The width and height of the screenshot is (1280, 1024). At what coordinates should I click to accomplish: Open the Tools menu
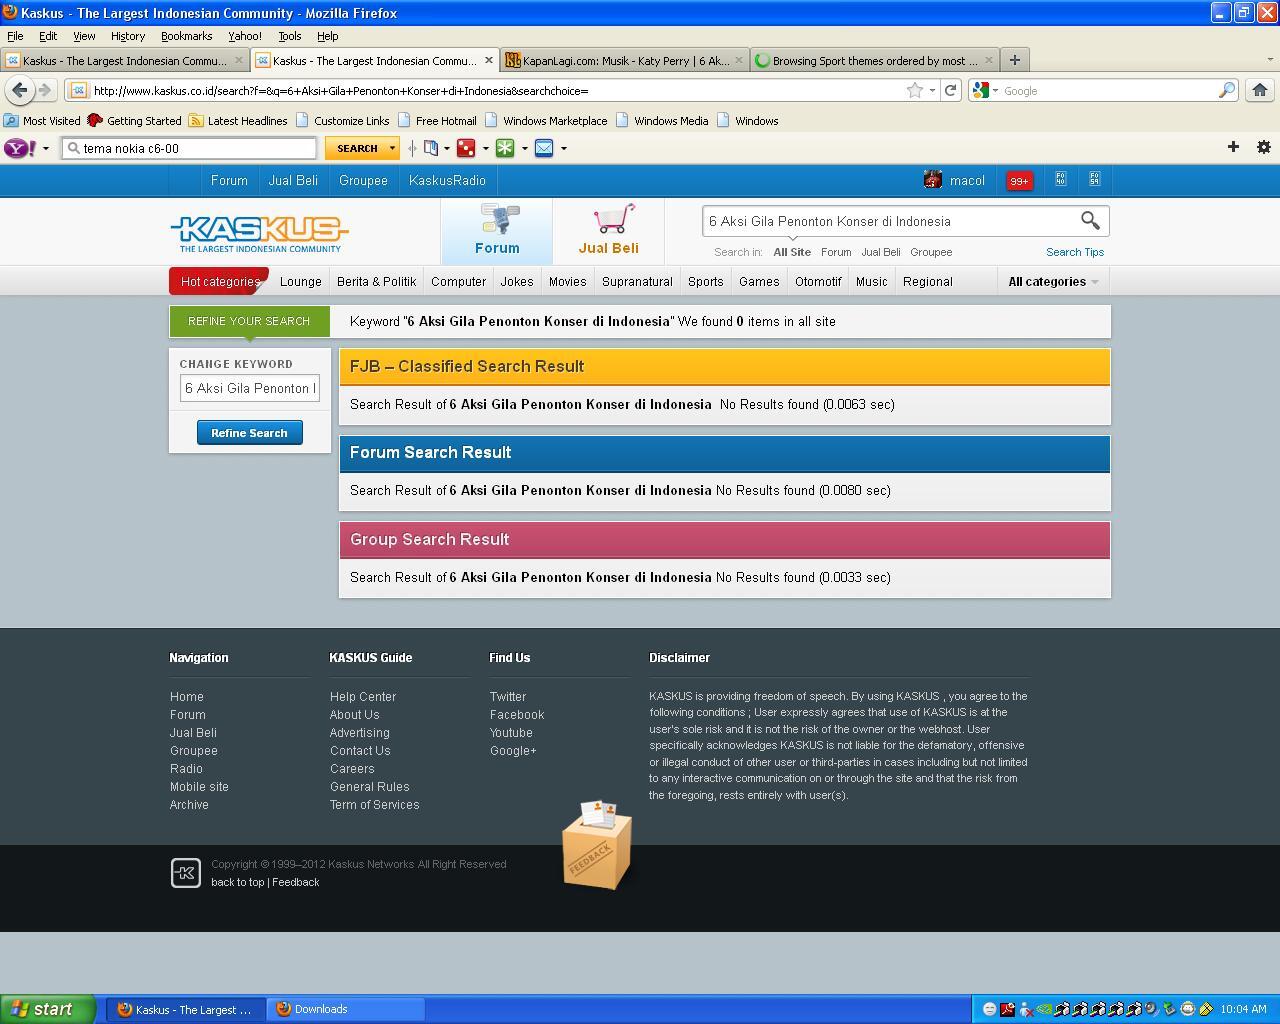[289, 36]
